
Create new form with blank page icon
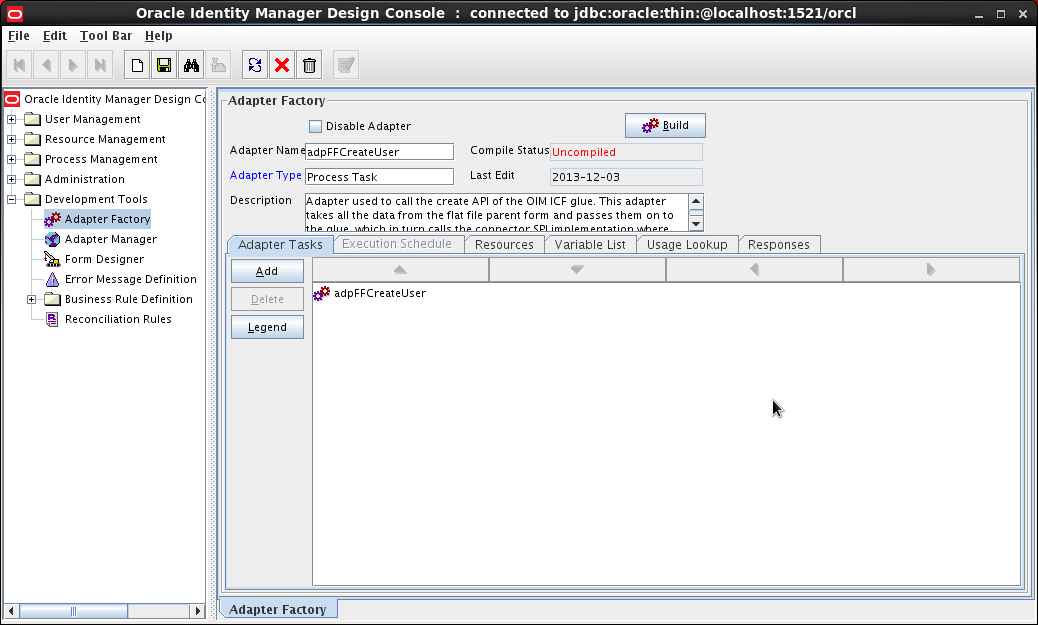tap(137, 65)
